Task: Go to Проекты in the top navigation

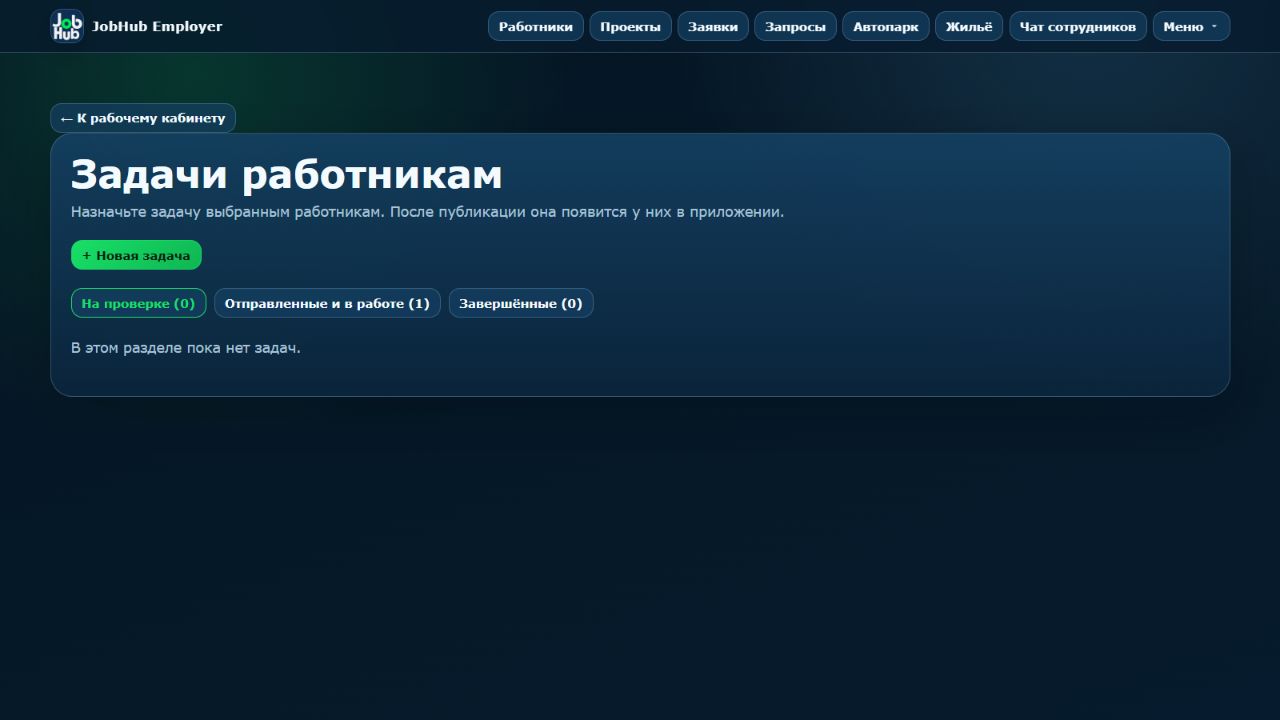Action: pyautogui.click(x=630, y=26)
